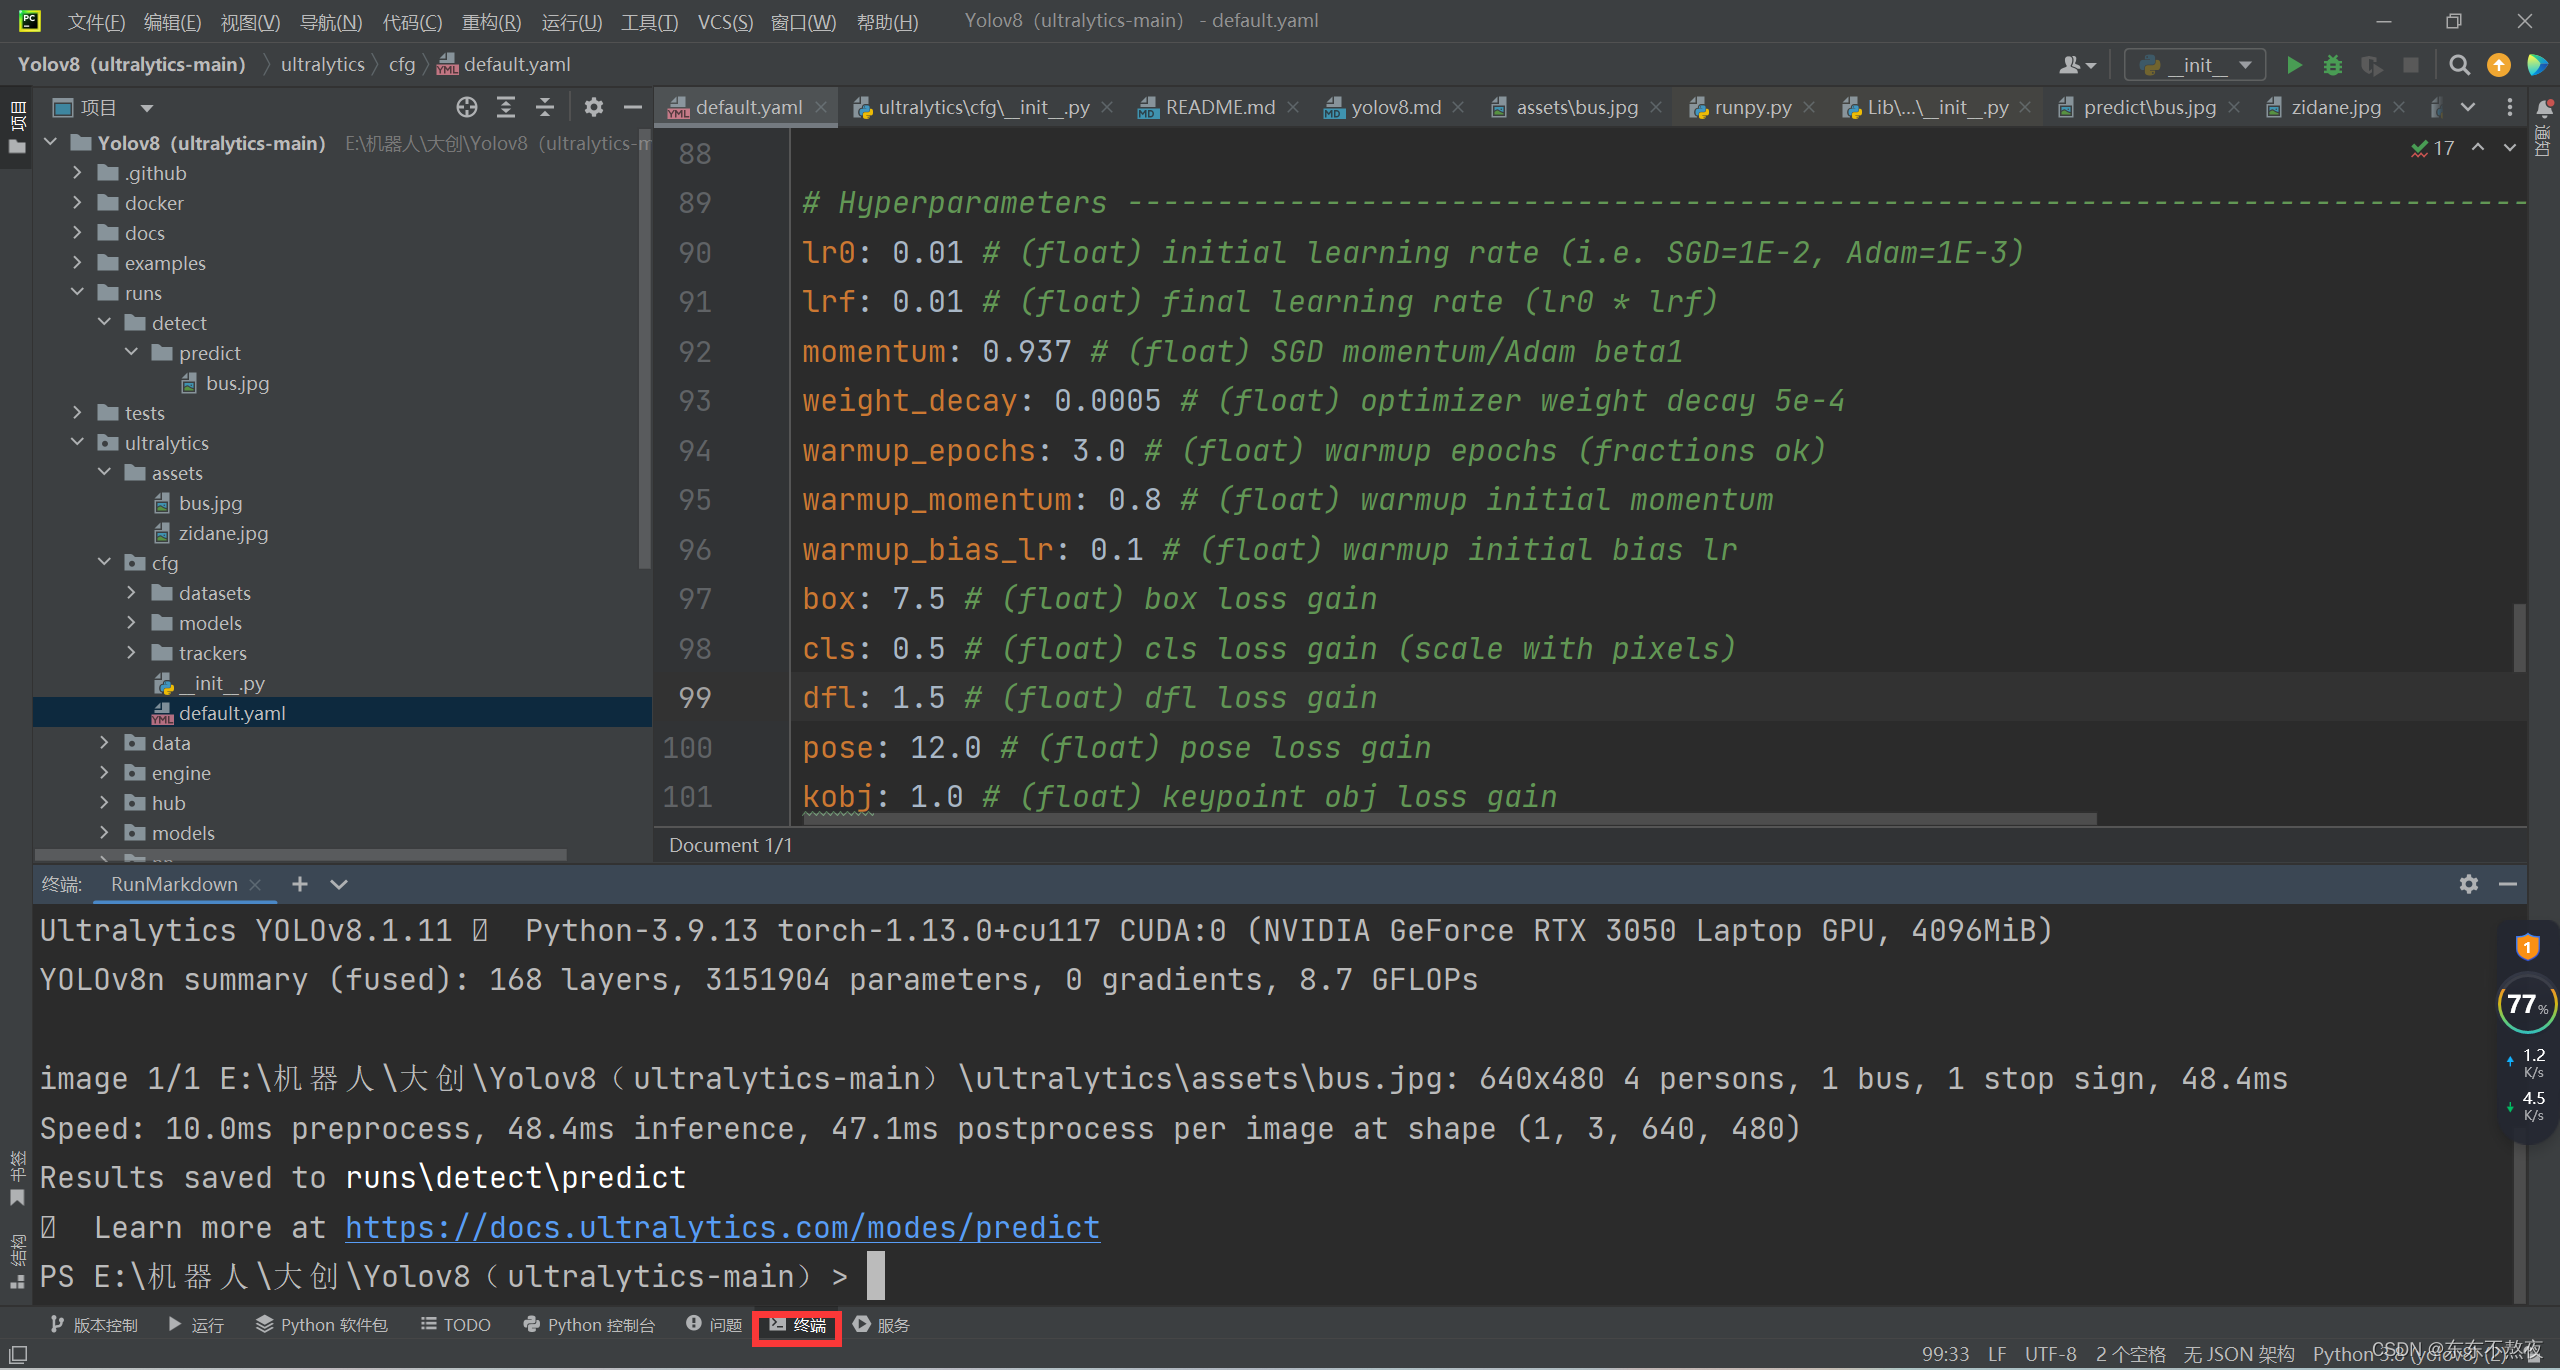Hide the terminal panel with minus icon

(x=2508, y=884)
